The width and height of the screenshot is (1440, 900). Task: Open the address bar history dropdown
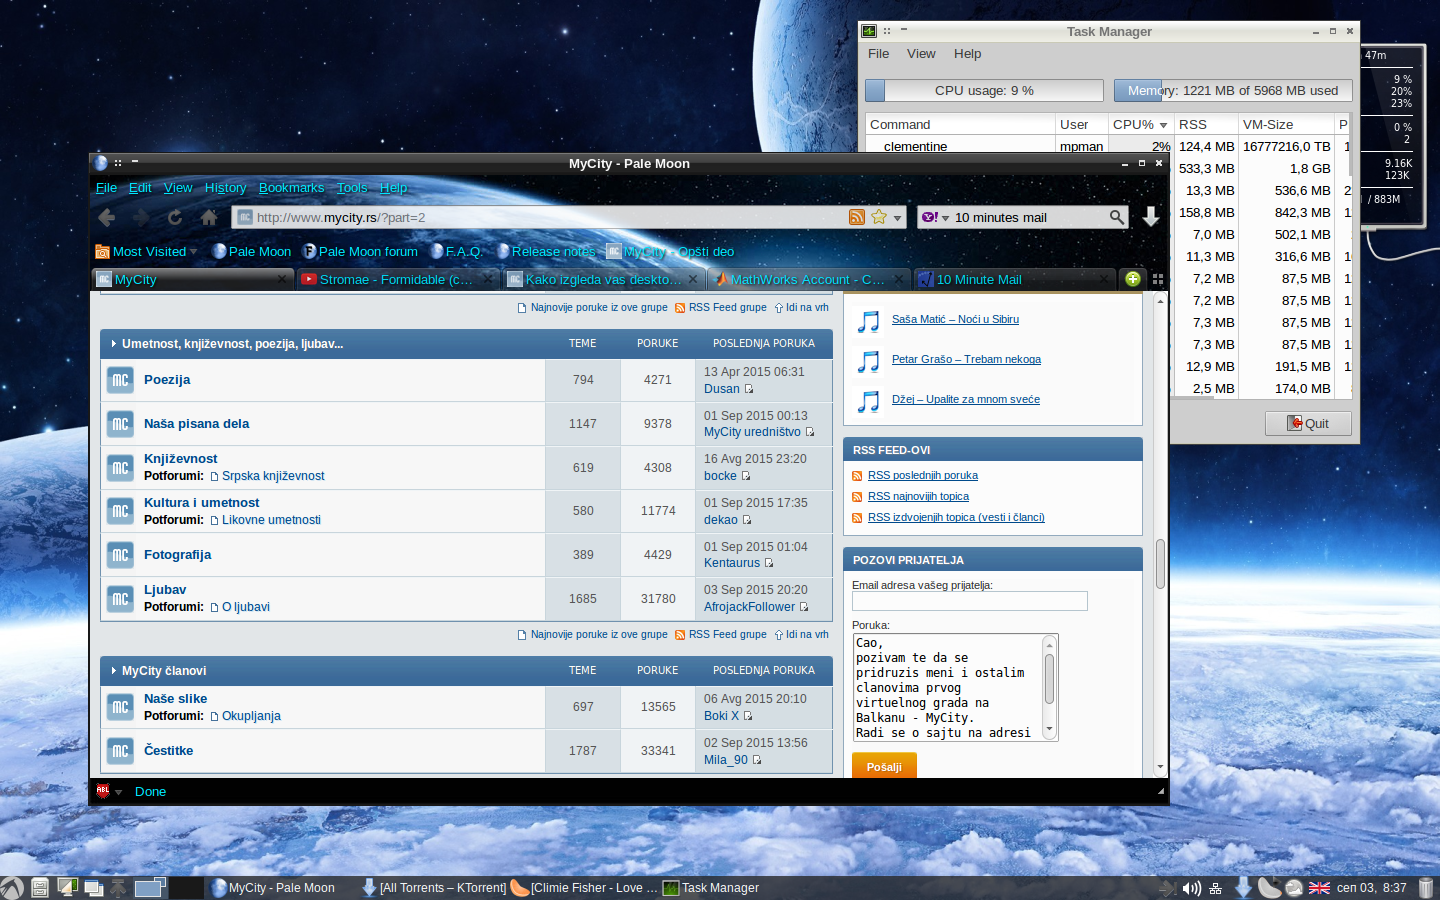(898, 218)
